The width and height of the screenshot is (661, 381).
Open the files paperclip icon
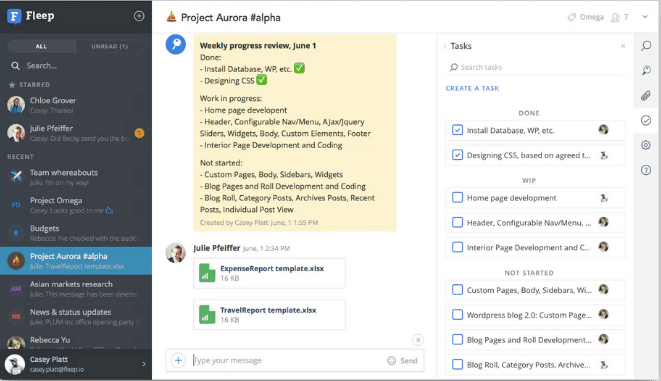[x=646, y=96]
